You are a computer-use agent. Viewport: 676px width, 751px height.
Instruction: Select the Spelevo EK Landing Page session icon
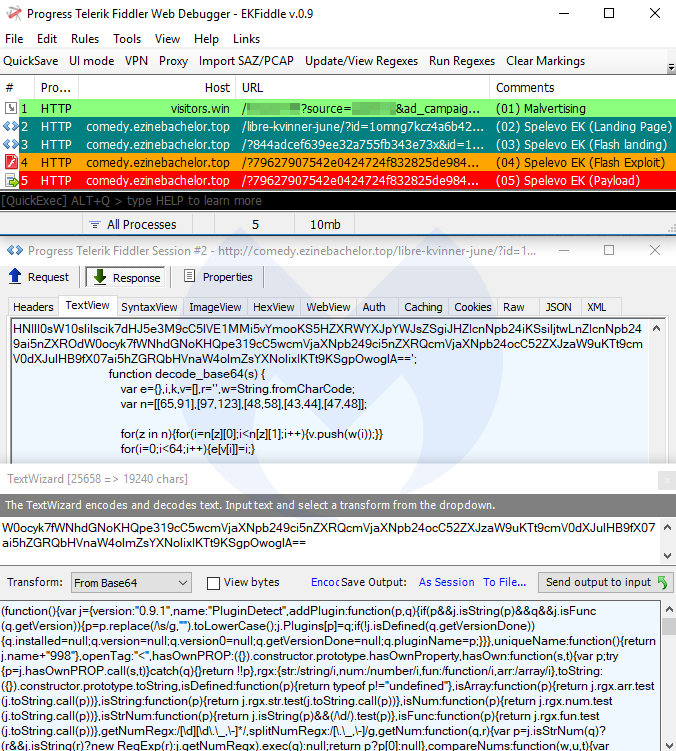coord(11,126)
